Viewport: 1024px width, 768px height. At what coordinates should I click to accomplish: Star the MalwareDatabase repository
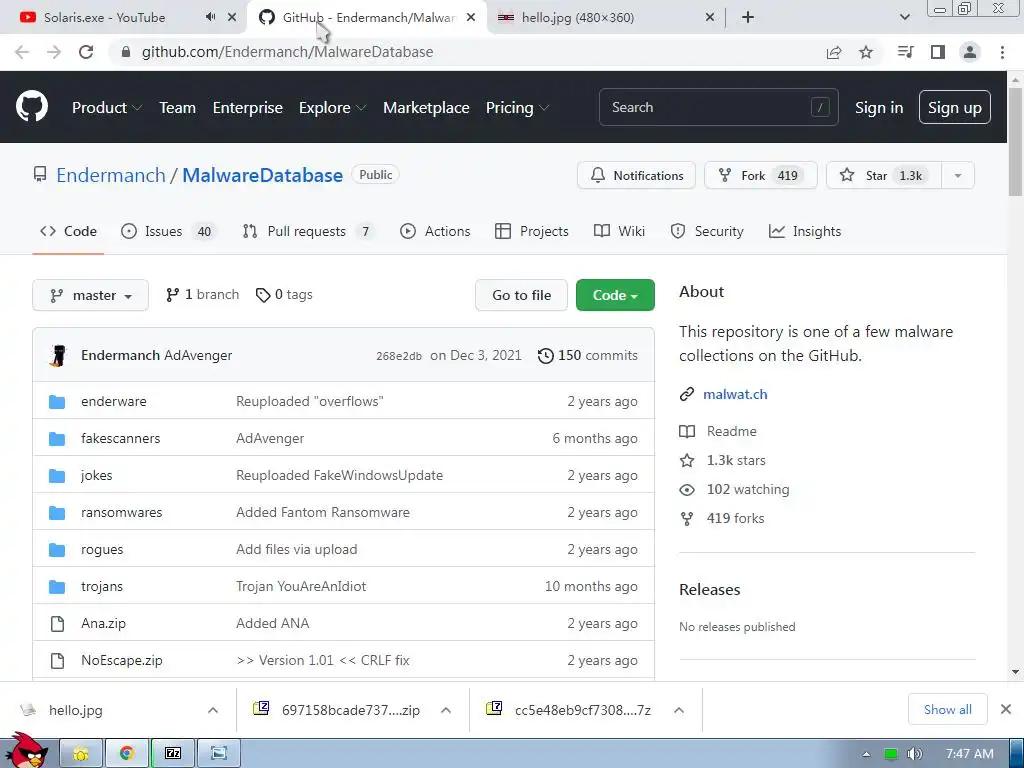[x=884, y=175]
